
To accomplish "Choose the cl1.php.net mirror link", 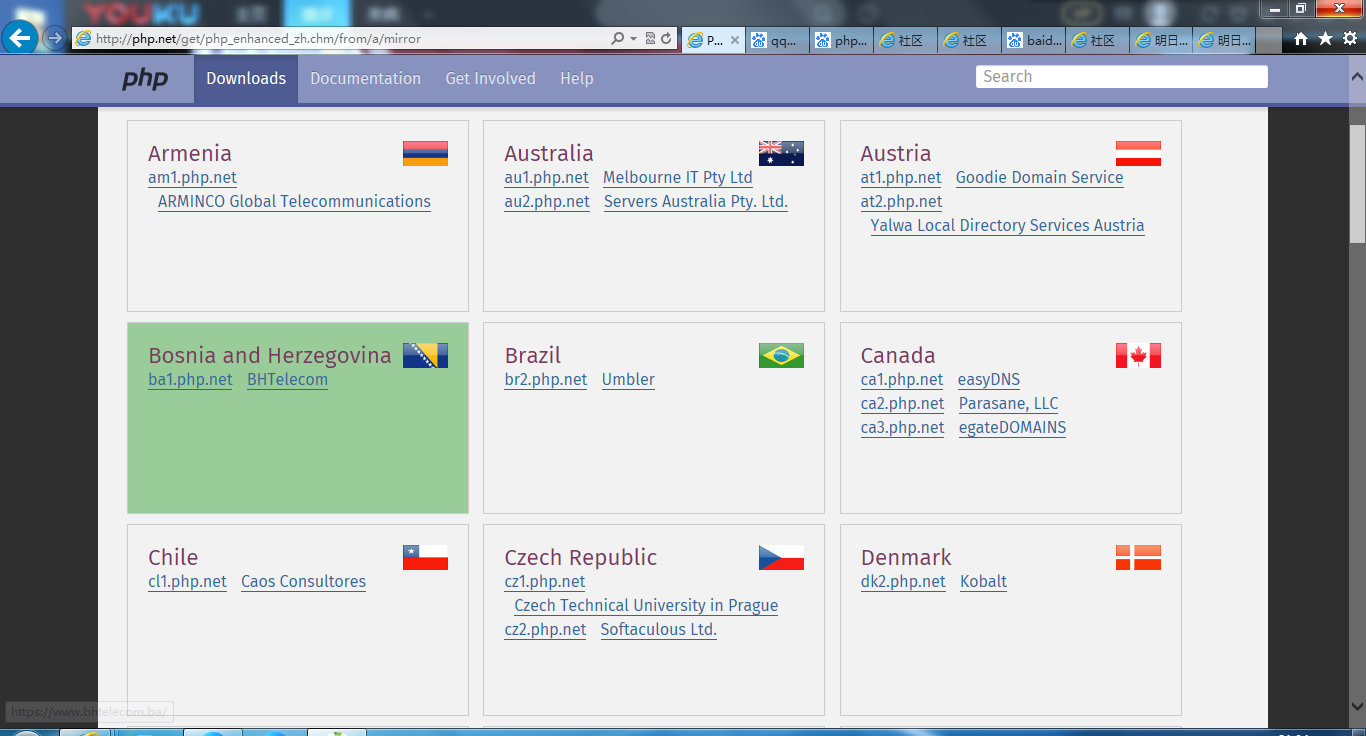I will pyautogui.click(x=187, y=582).
